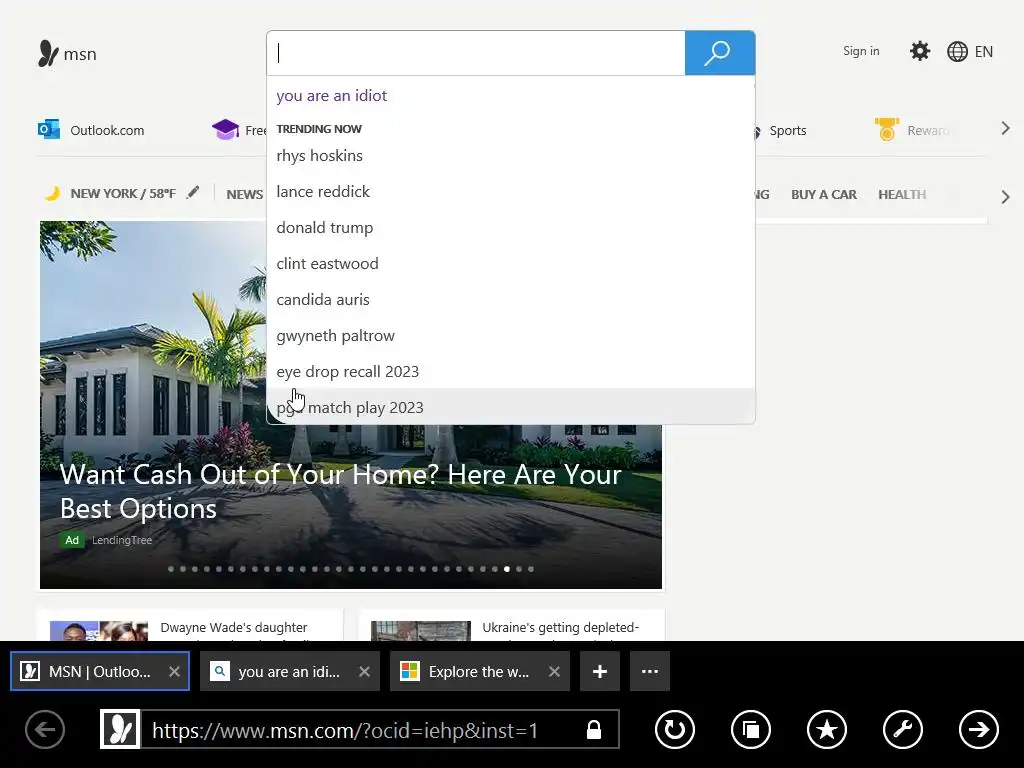Open the favorites star button
The height and width of the screenshot is (768, 1024).
(827, 729)
